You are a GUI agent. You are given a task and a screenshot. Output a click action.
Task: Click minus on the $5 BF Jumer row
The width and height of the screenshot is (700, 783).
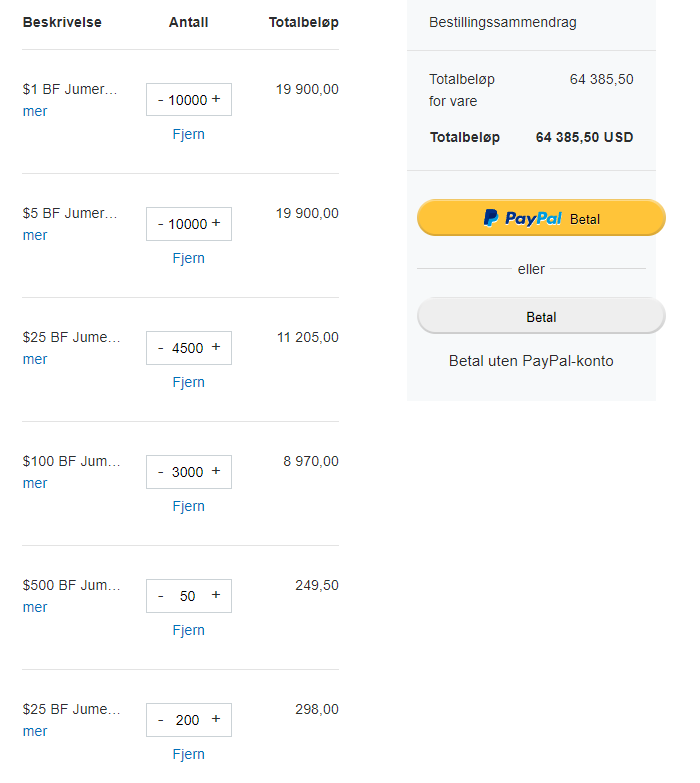coord(160,224)
